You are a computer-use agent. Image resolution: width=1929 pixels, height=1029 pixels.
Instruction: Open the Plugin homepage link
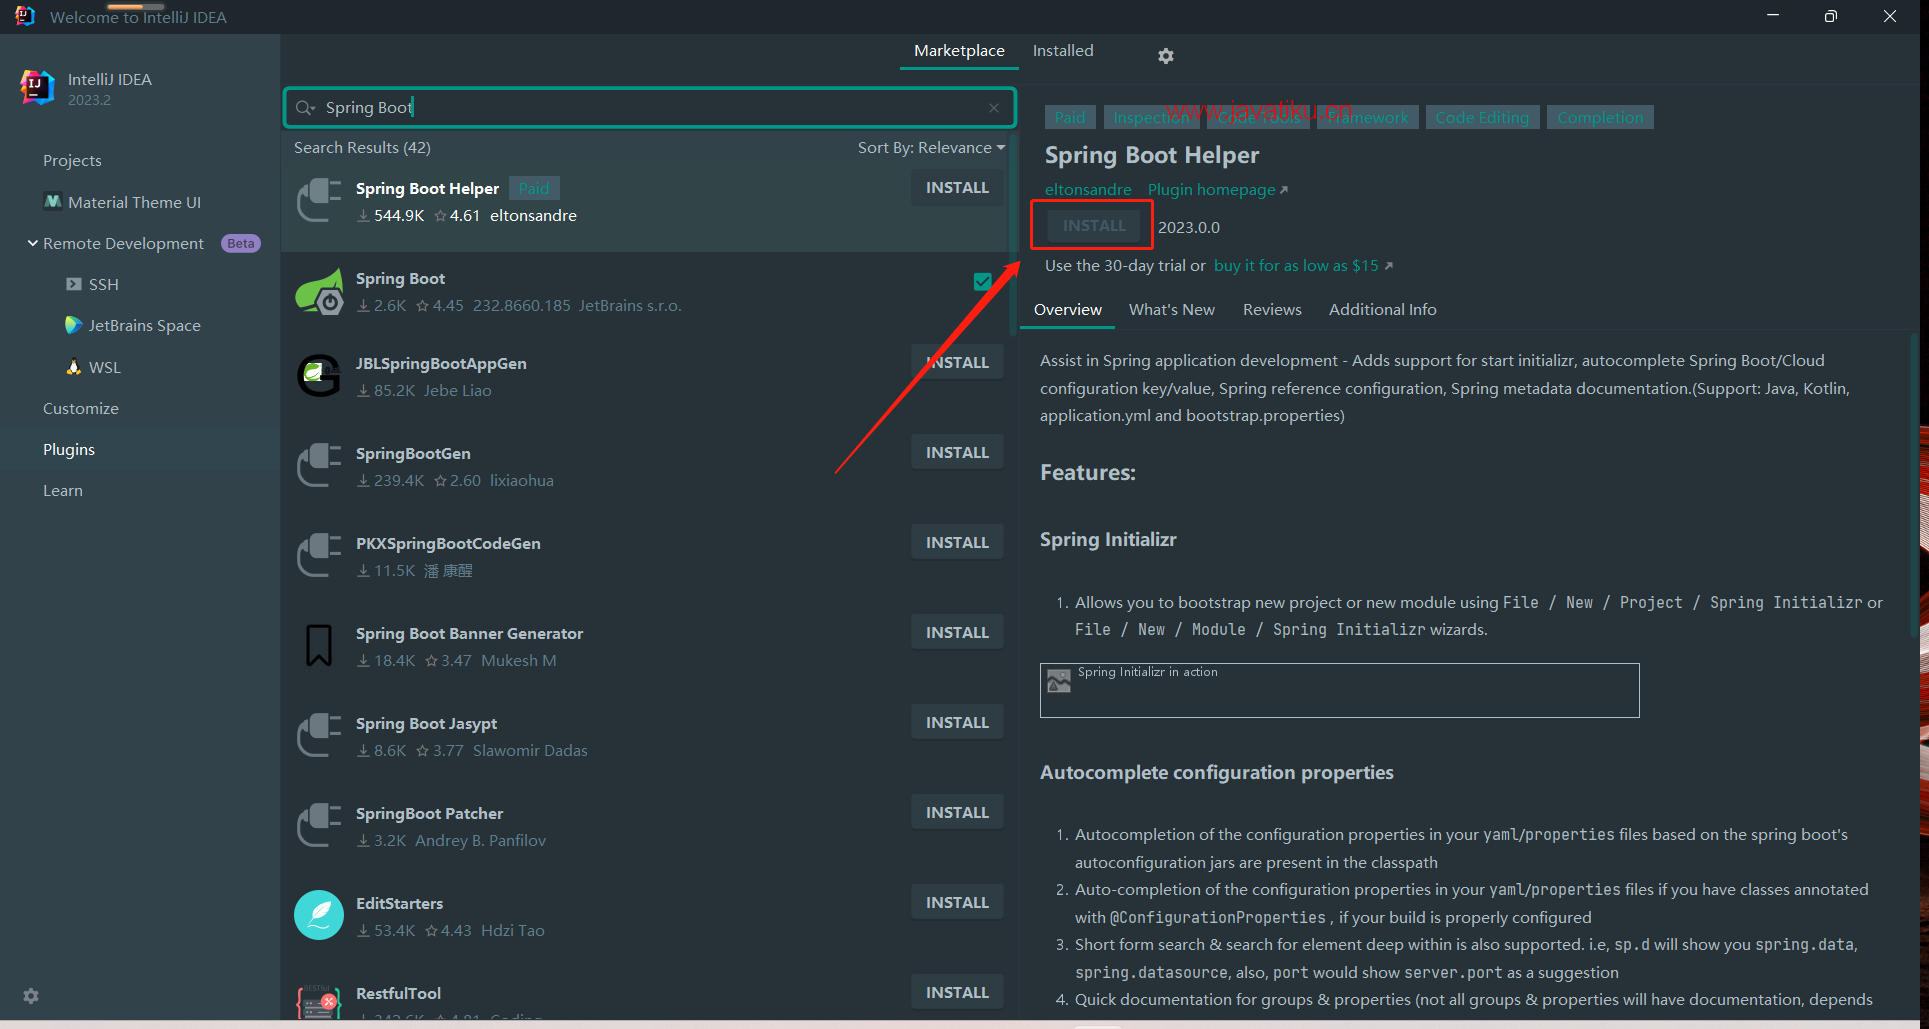click(1217, 190)
